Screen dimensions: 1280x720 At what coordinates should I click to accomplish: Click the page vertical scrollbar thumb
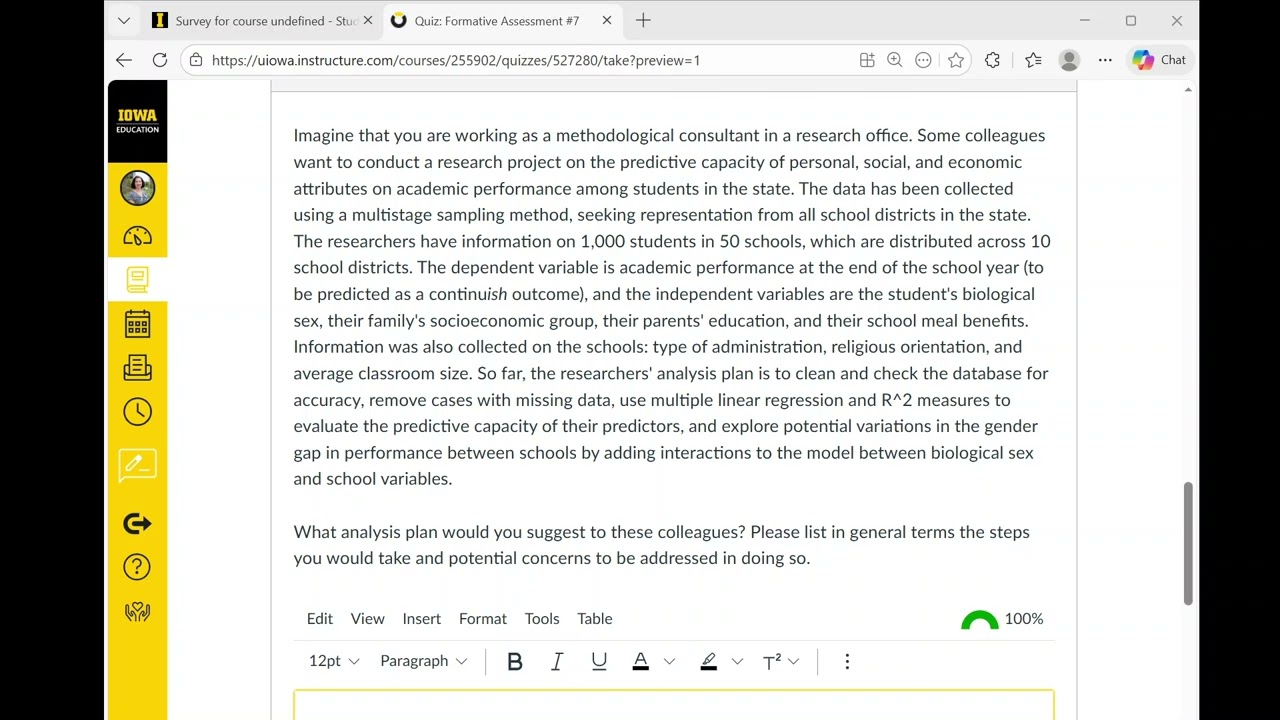1188,543
